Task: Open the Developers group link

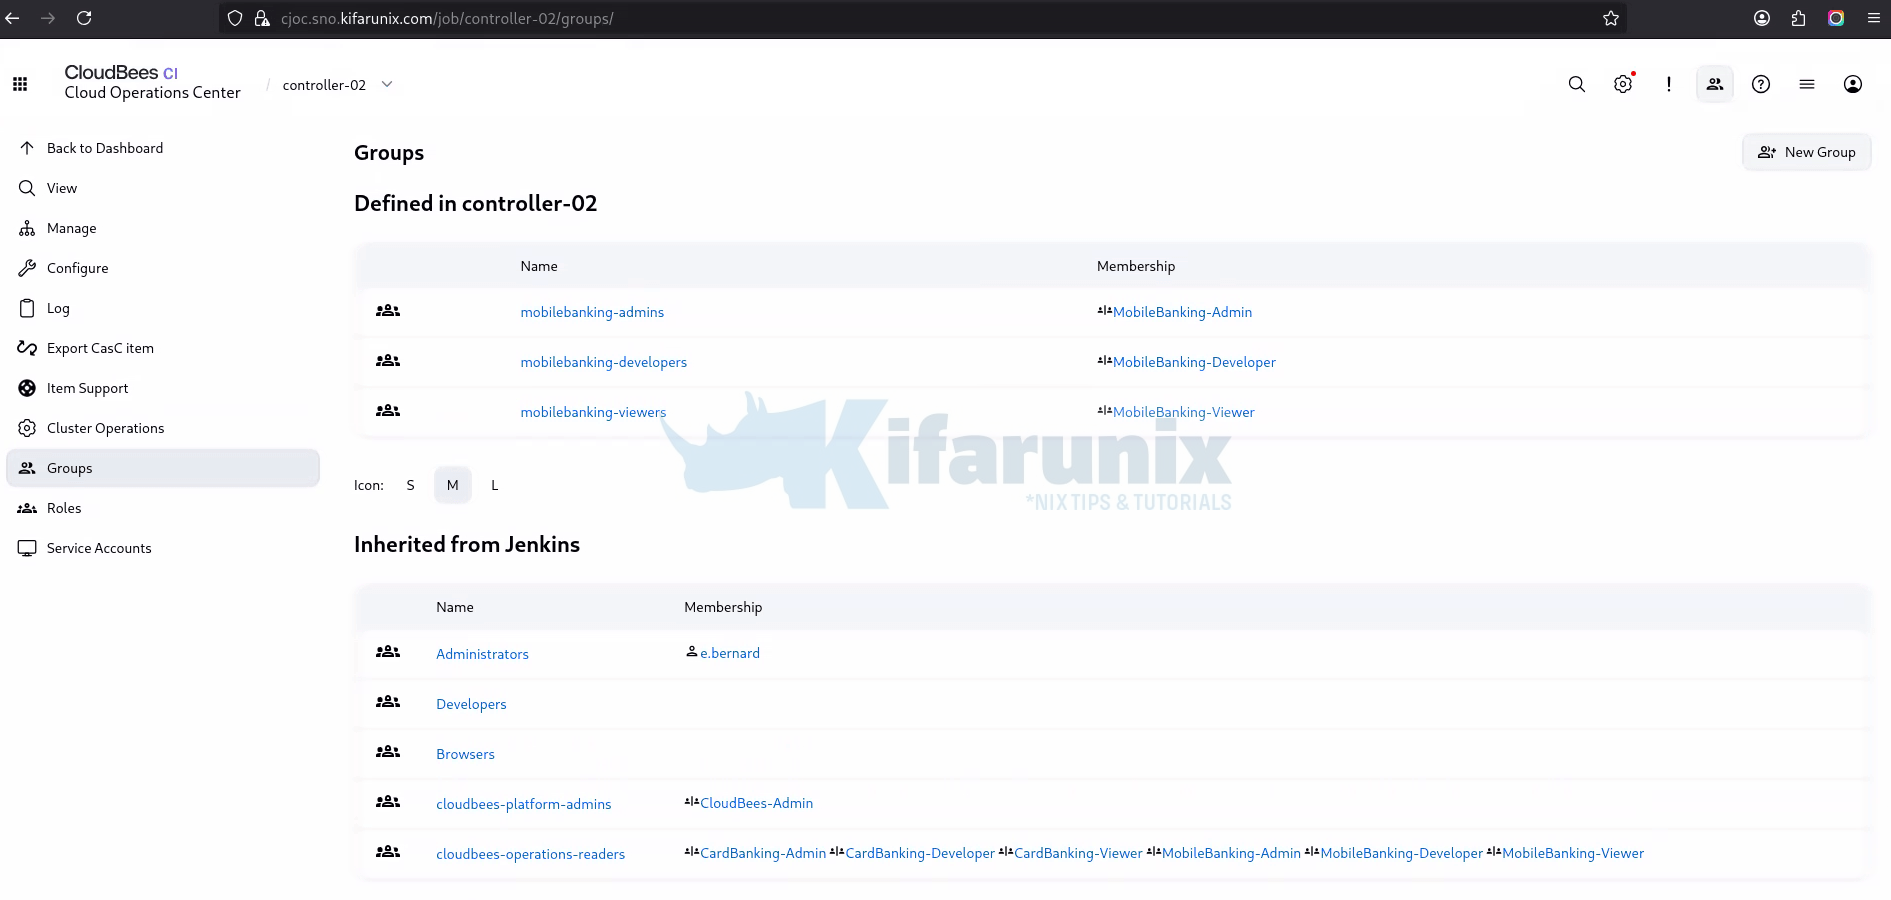Action: (471, 704)
